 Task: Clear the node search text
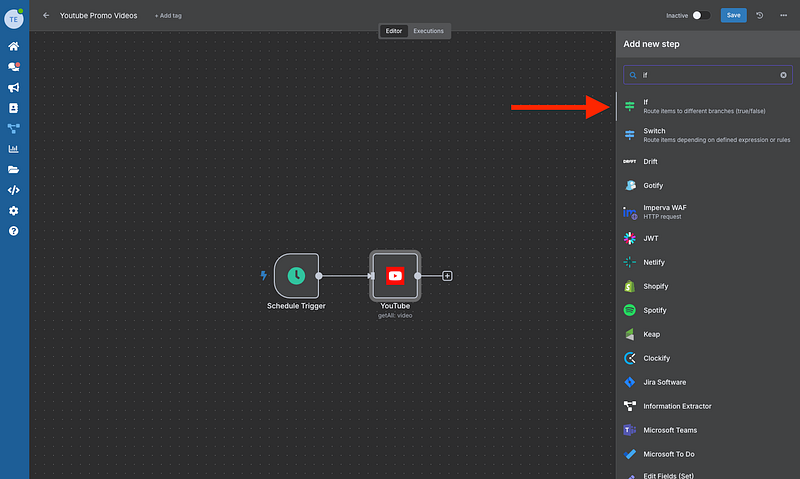click(x=783, y=75)
